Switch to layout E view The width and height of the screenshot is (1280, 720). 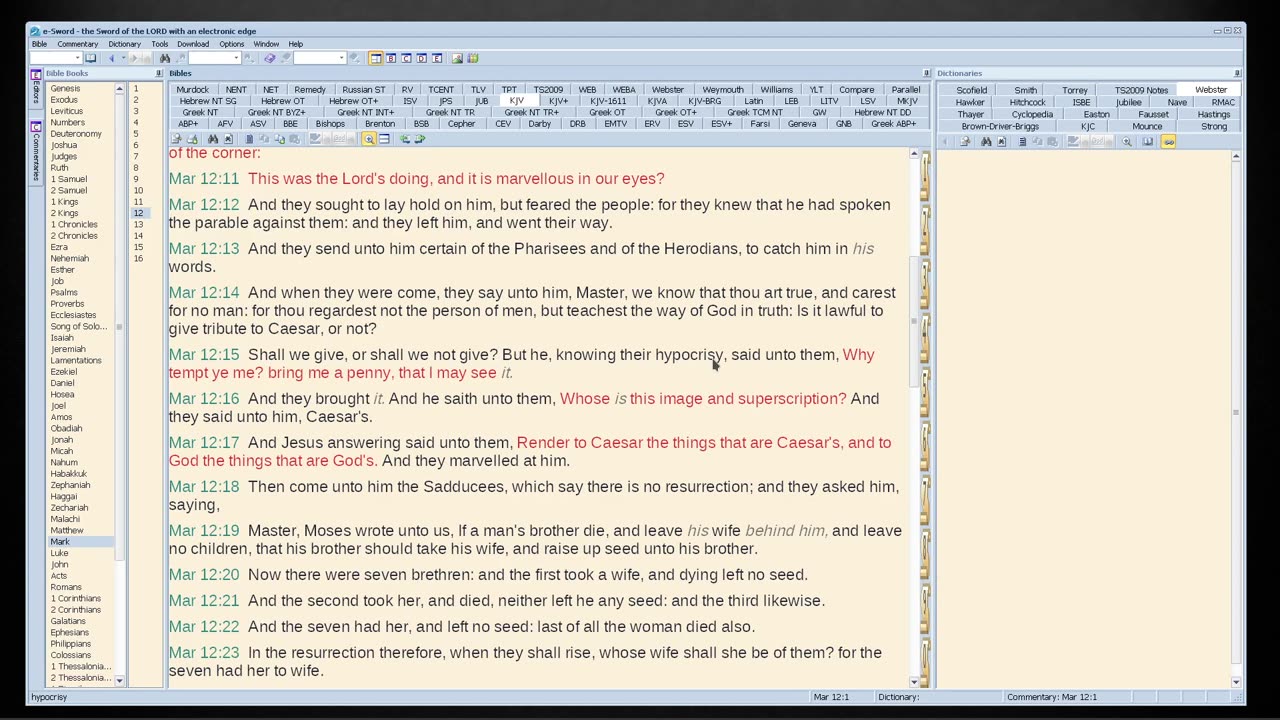[x=436, y=58]
